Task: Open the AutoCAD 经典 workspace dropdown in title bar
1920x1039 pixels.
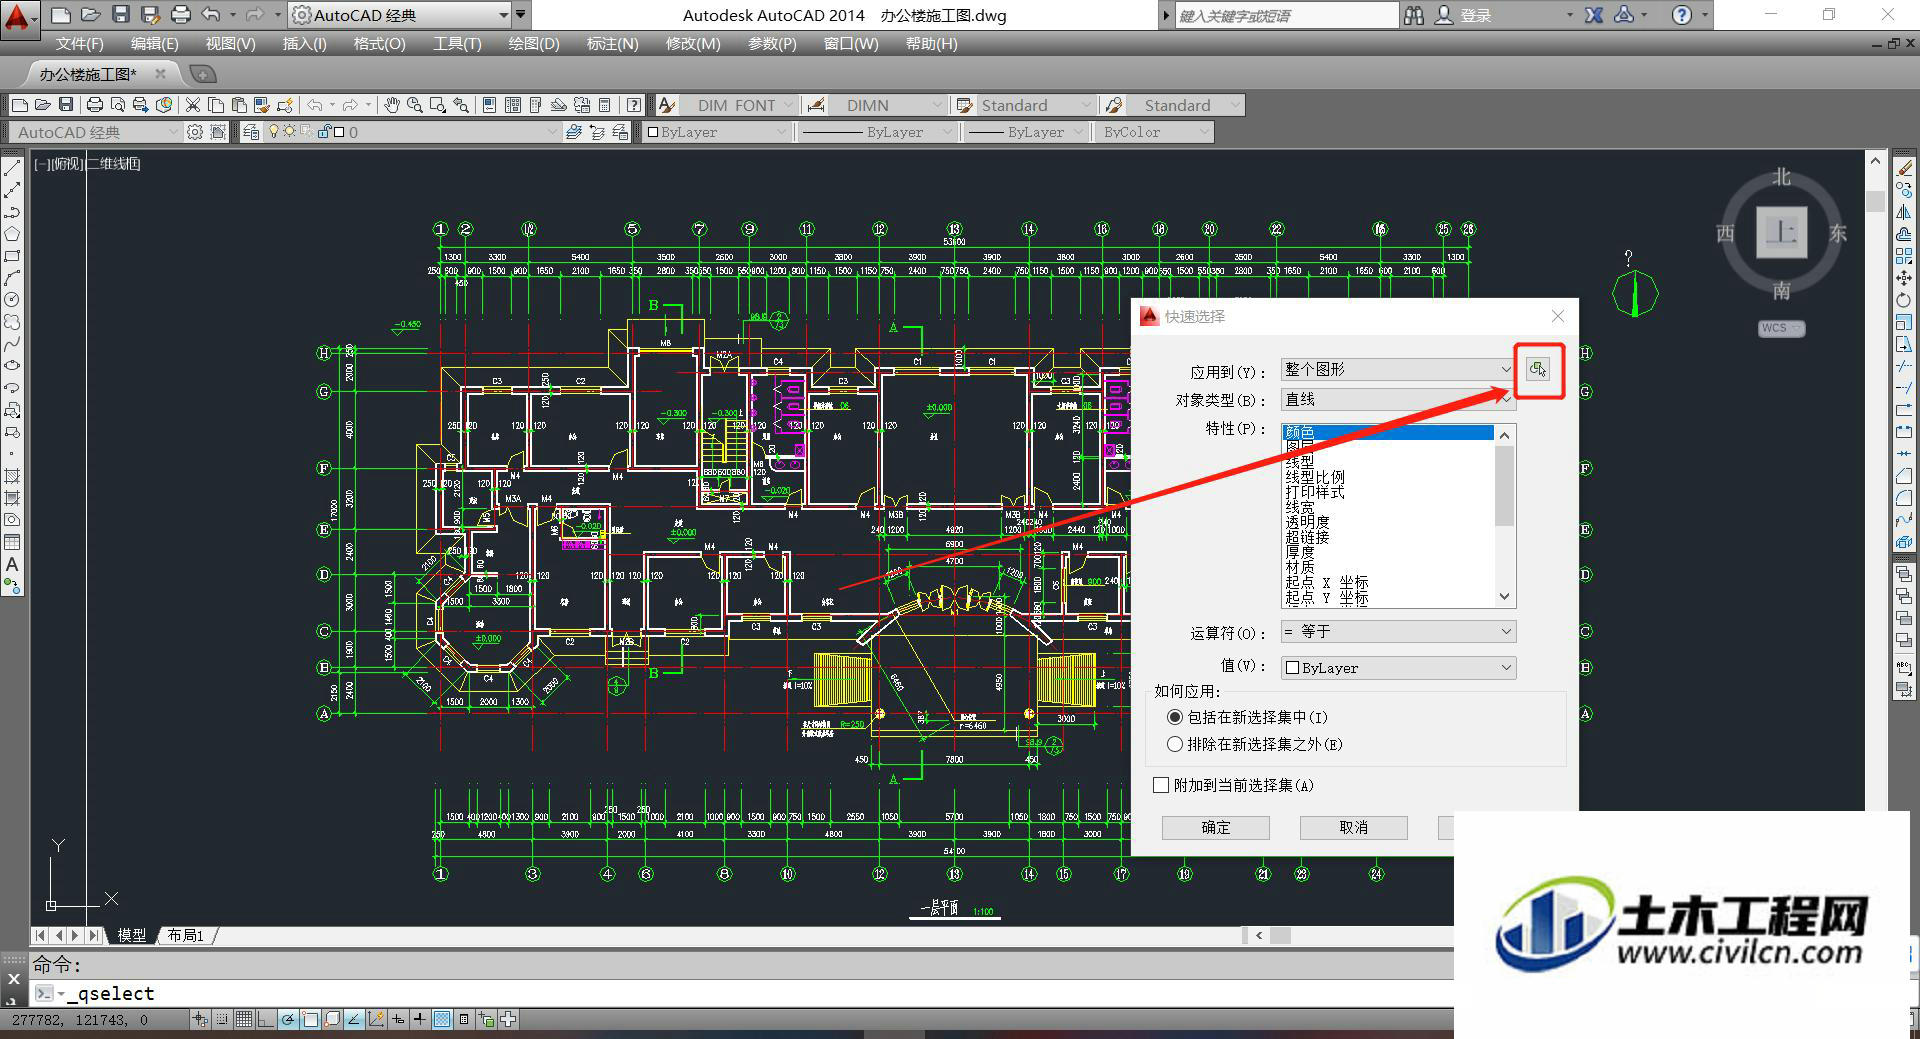Action: 401,15
